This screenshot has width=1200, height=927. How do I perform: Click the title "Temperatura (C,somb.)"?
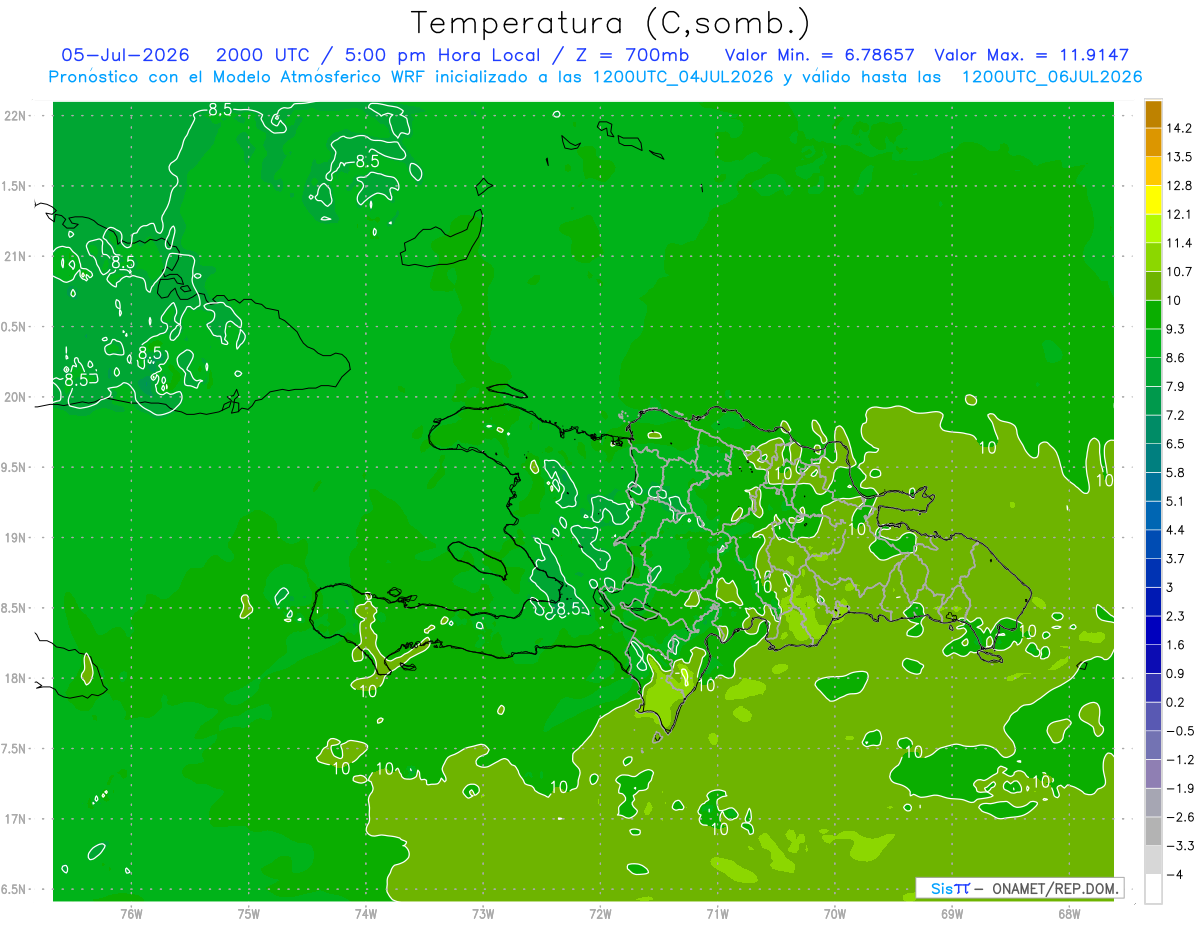(x=611, y=23)
